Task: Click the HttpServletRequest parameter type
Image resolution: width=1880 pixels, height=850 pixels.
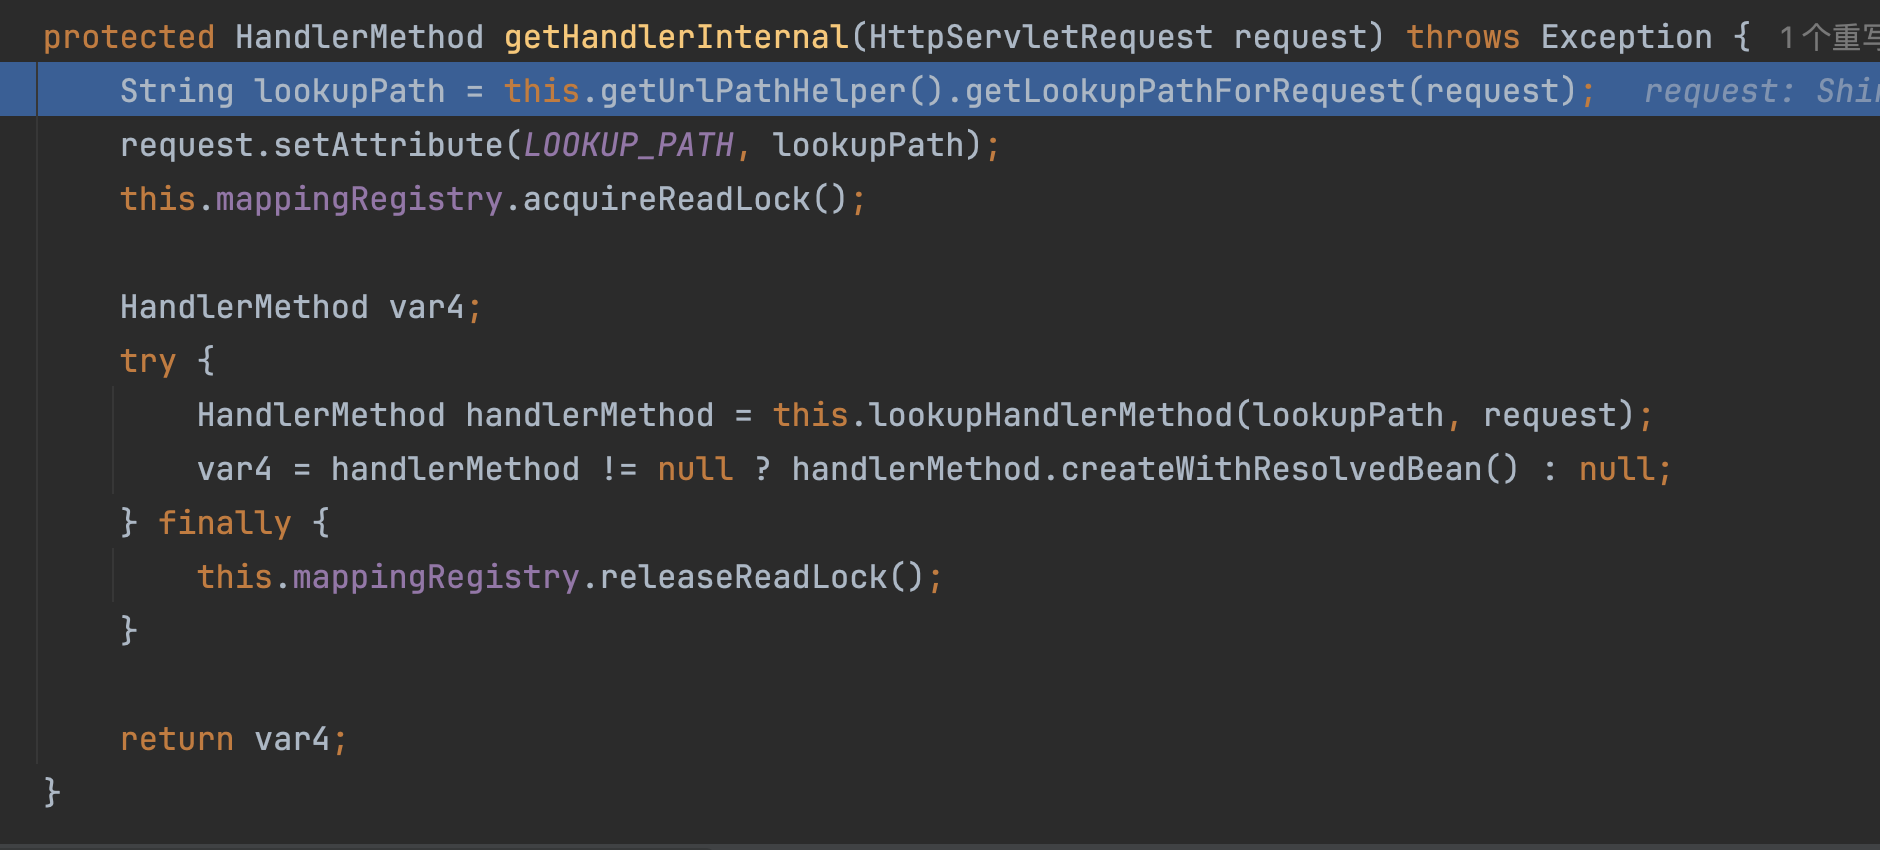Action: tap(1040, 37)
